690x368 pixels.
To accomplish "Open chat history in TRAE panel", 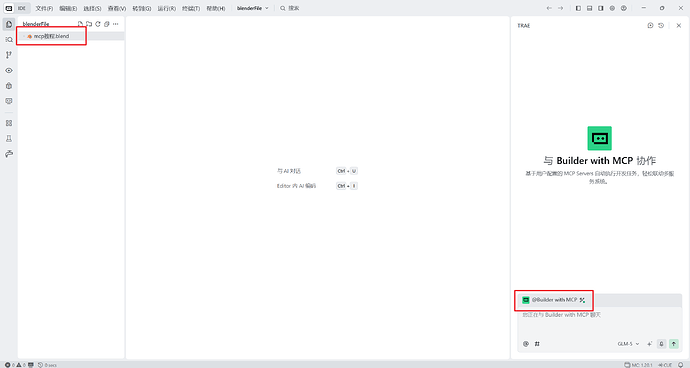I will click(x=661, y=26).
